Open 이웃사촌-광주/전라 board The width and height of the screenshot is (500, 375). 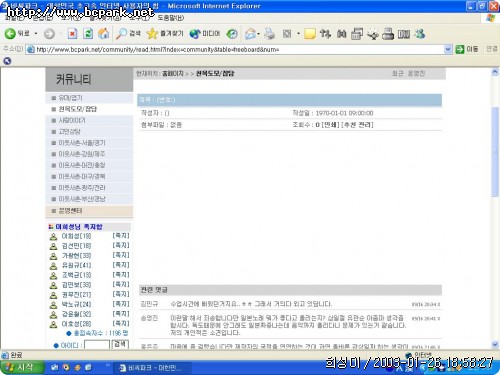point(82,188)
